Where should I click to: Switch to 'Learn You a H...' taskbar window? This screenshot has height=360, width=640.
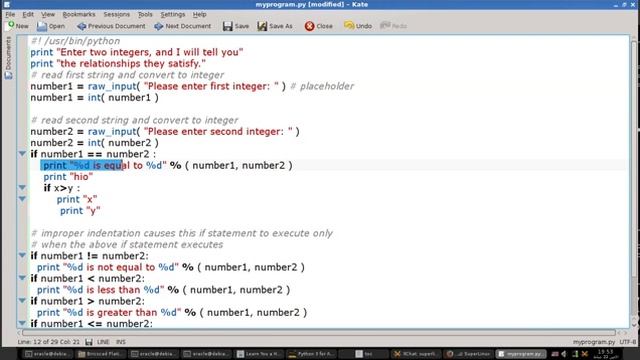(x=259, y=354)
